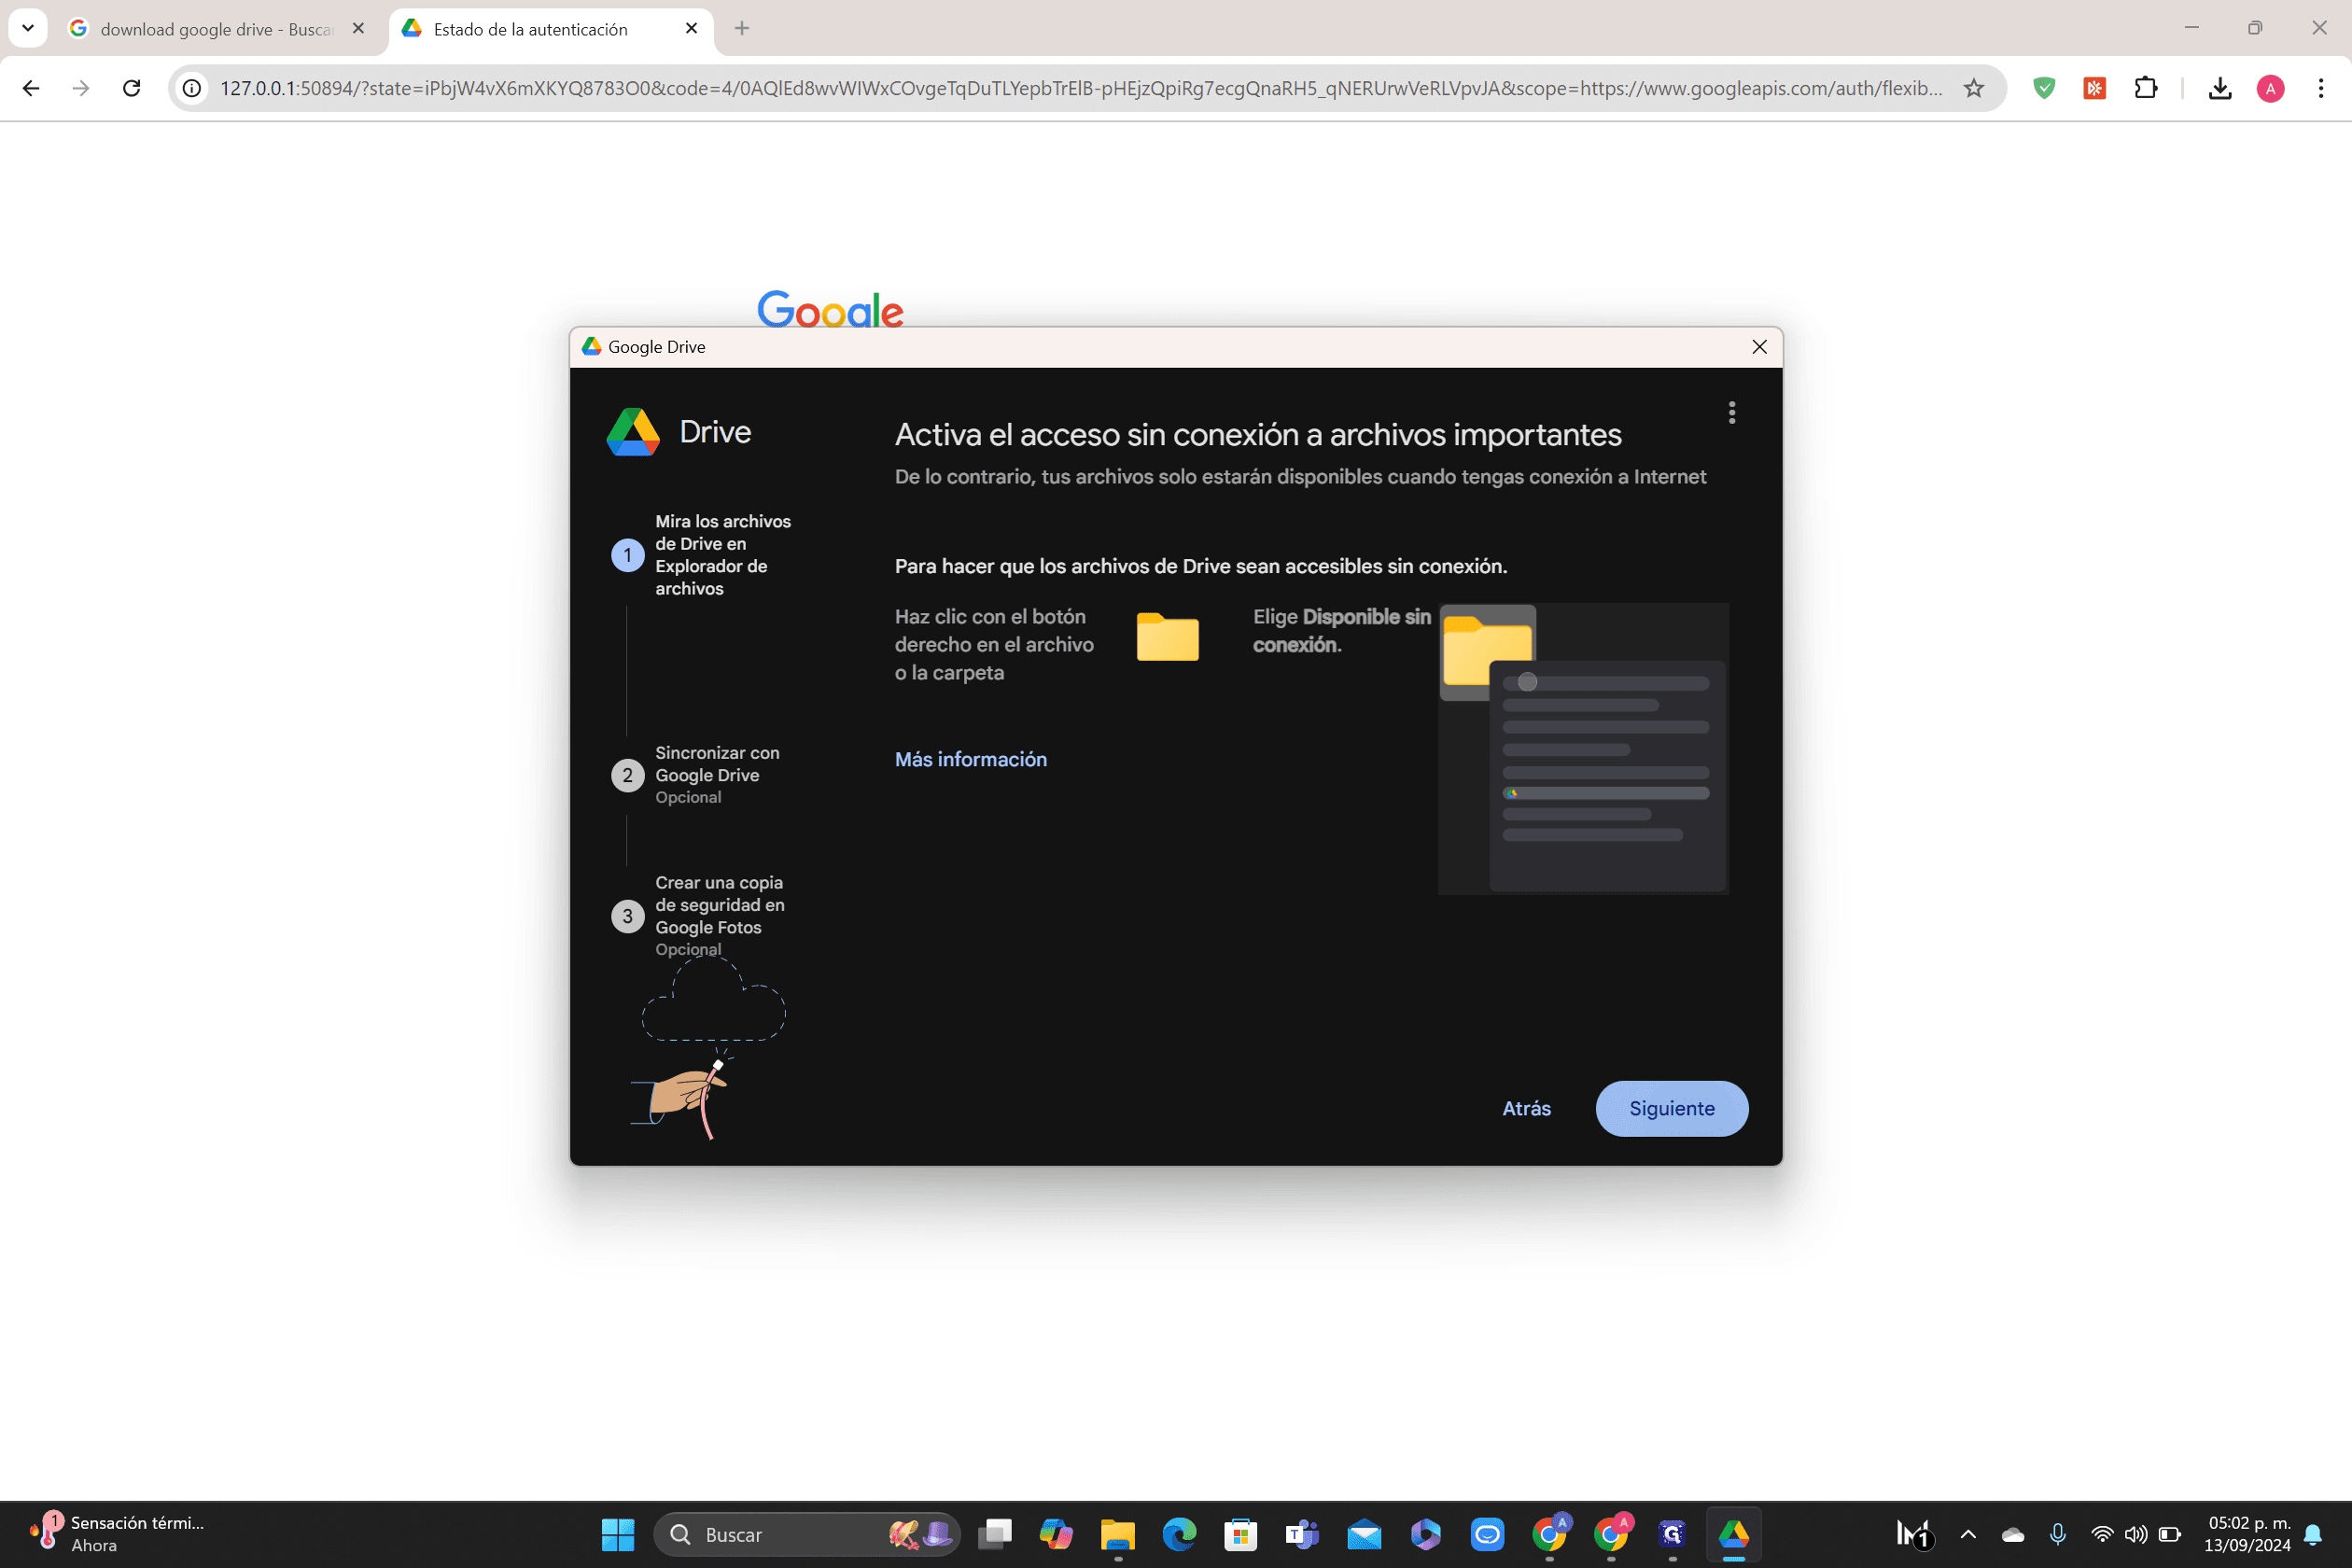The image size is (2352, 1568).
Task: Select step 2 Sincronizar con Google Drive
Action: 696,775
